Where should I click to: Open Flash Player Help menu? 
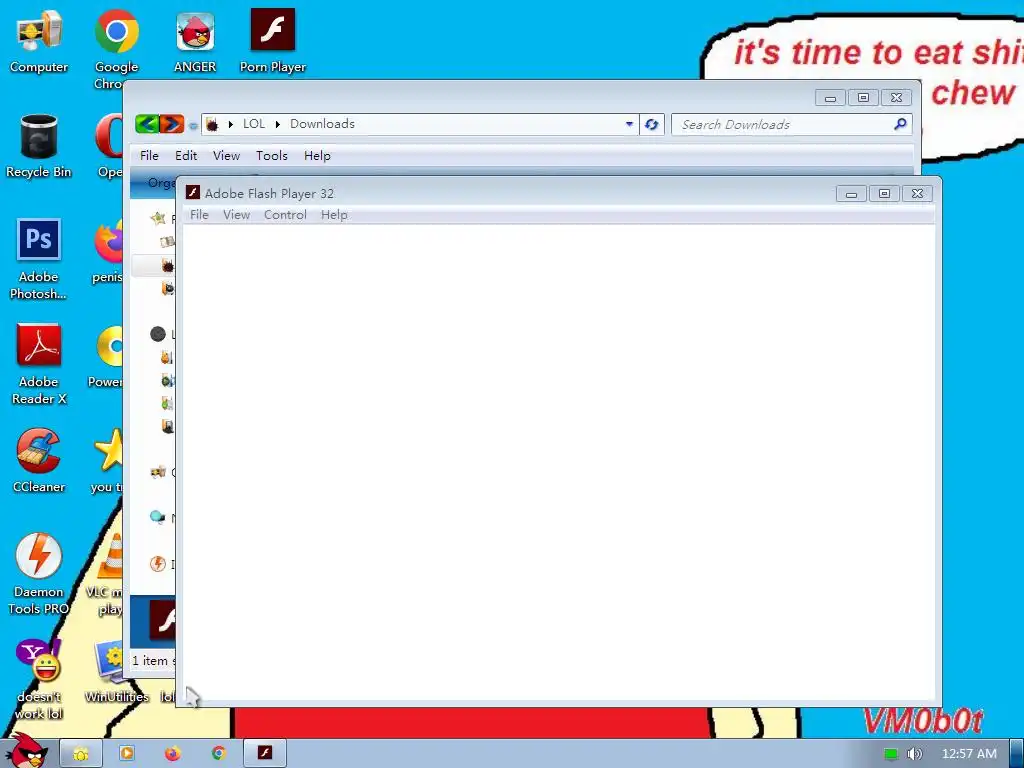tap(334, 215)
